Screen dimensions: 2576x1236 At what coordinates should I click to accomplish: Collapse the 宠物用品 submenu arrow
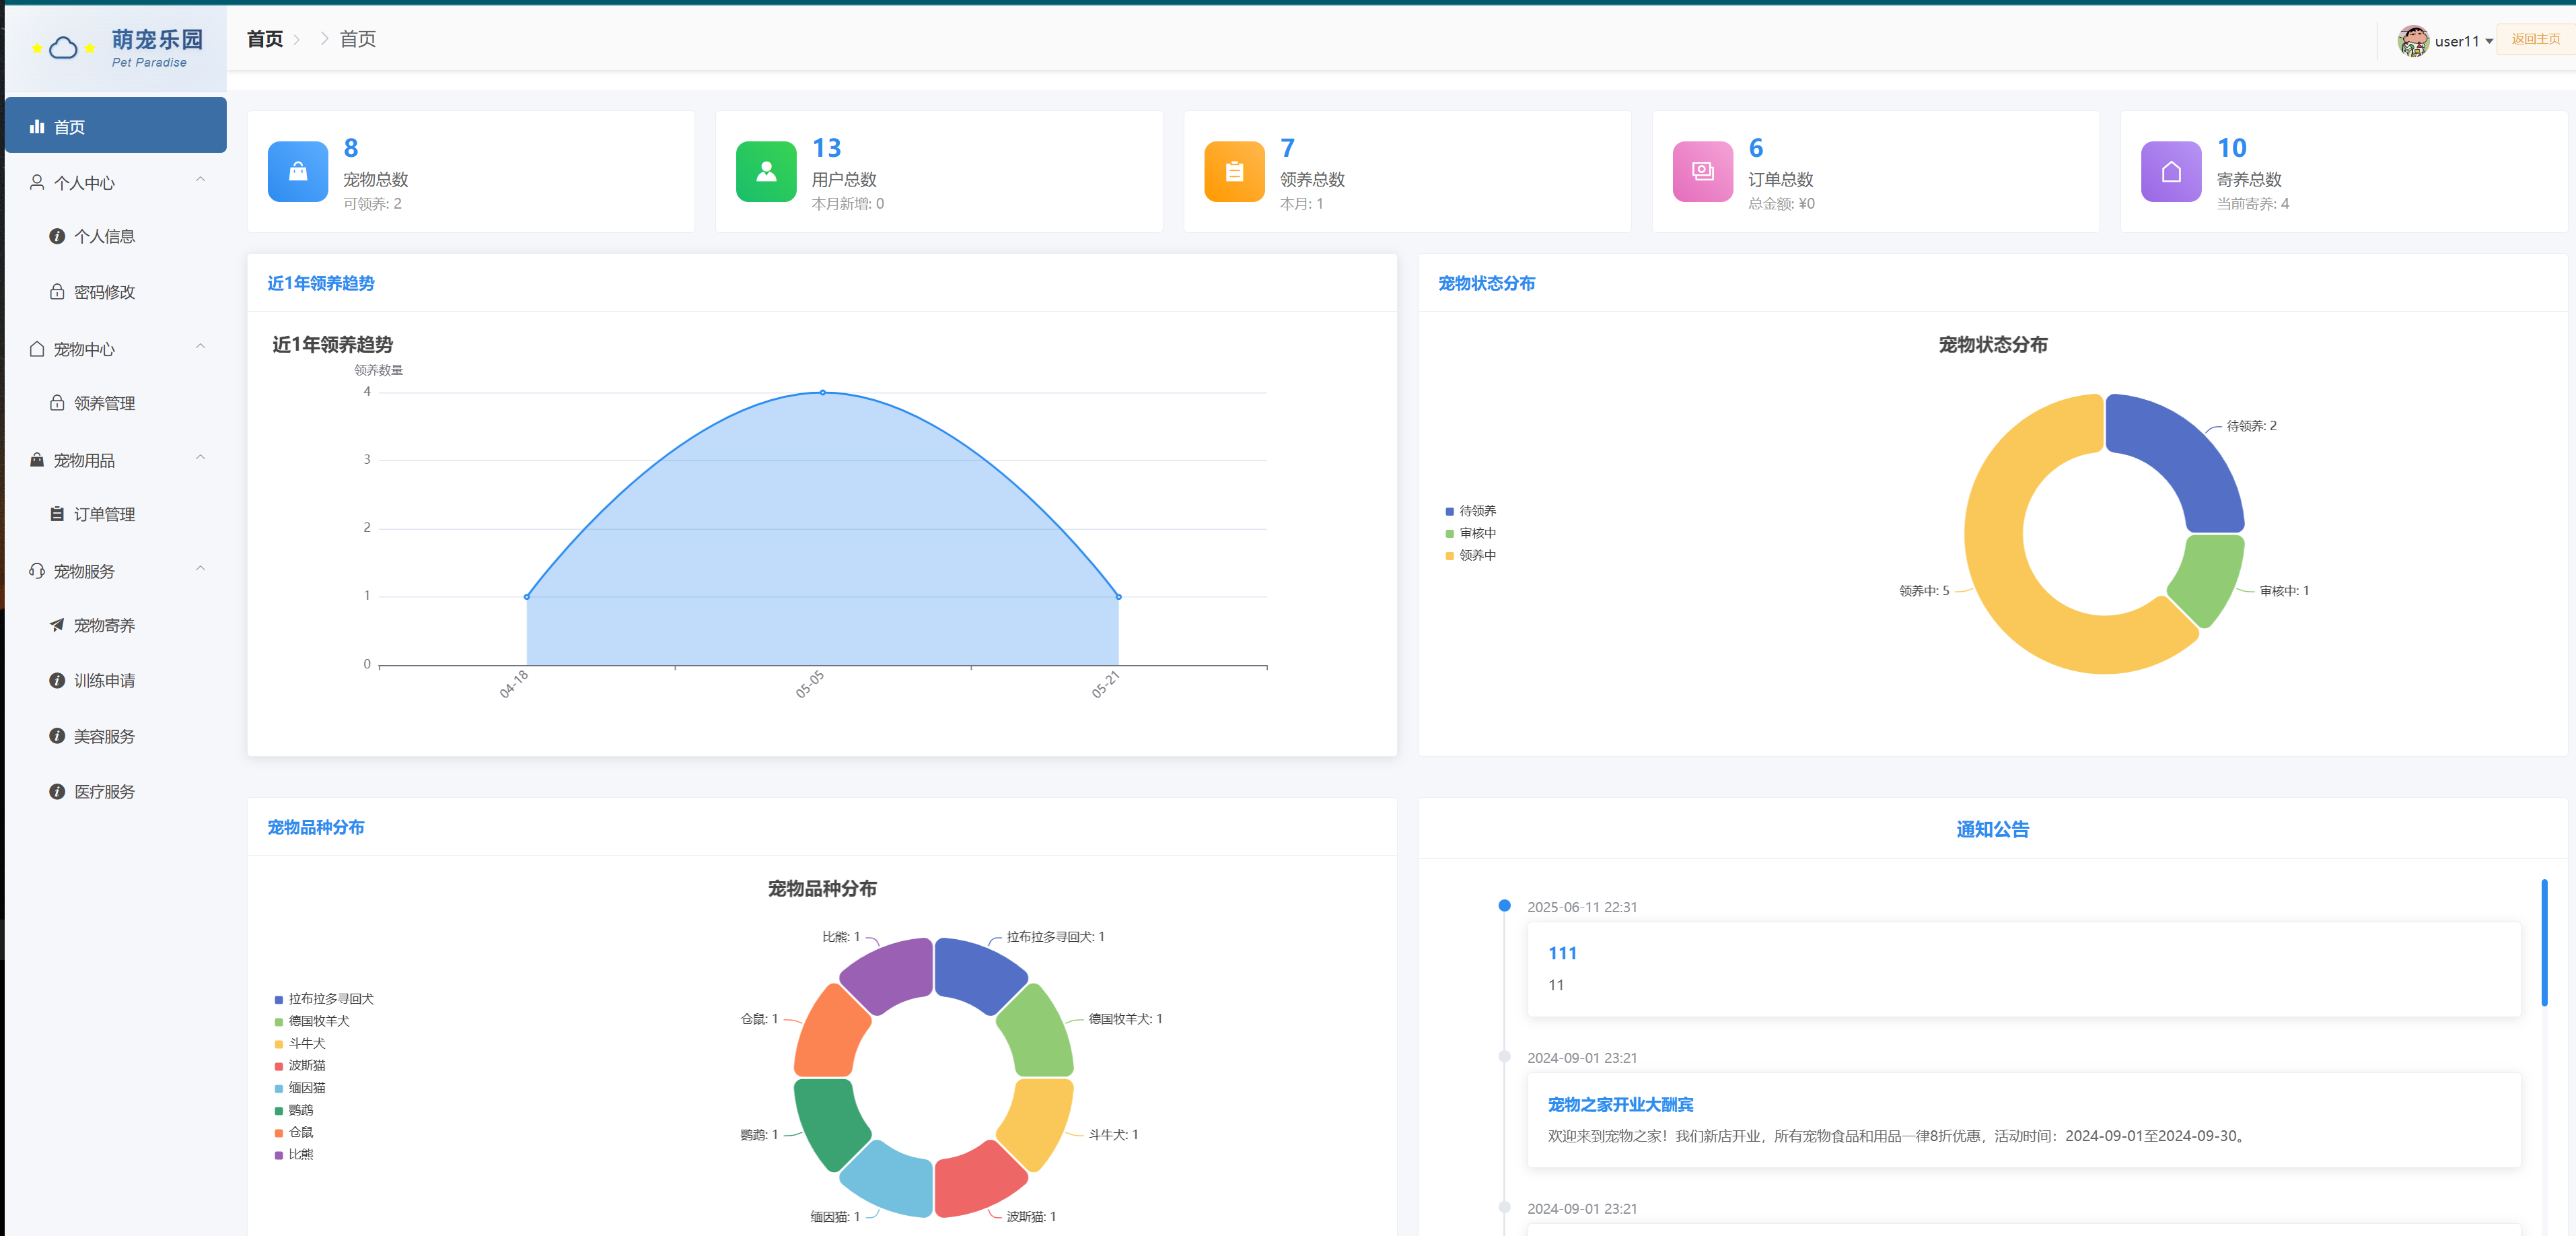coord(200,458)
